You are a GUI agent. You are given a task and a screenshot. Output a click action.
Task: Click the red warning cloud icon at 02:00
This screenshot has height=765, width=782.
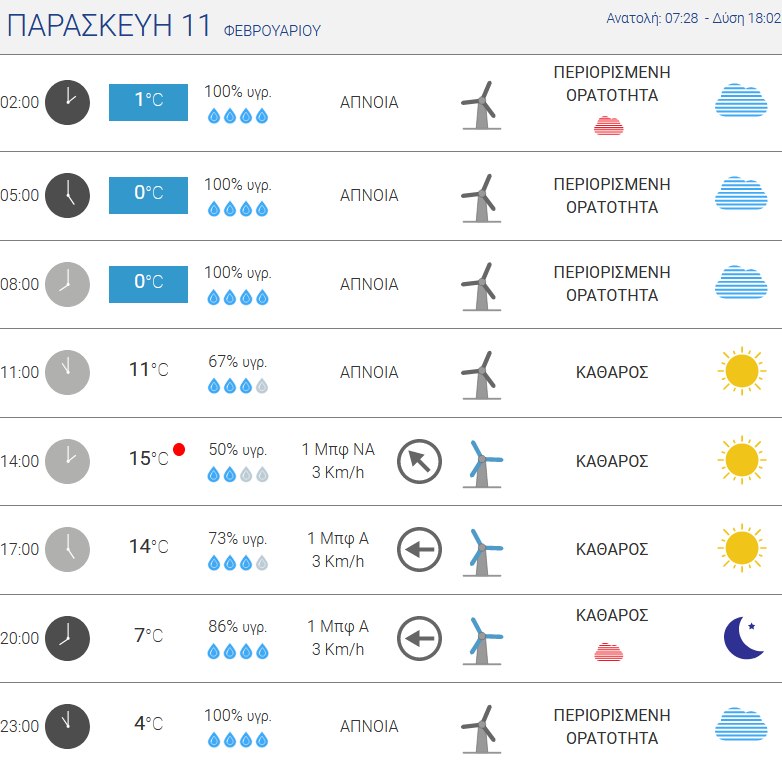(608, 126)
